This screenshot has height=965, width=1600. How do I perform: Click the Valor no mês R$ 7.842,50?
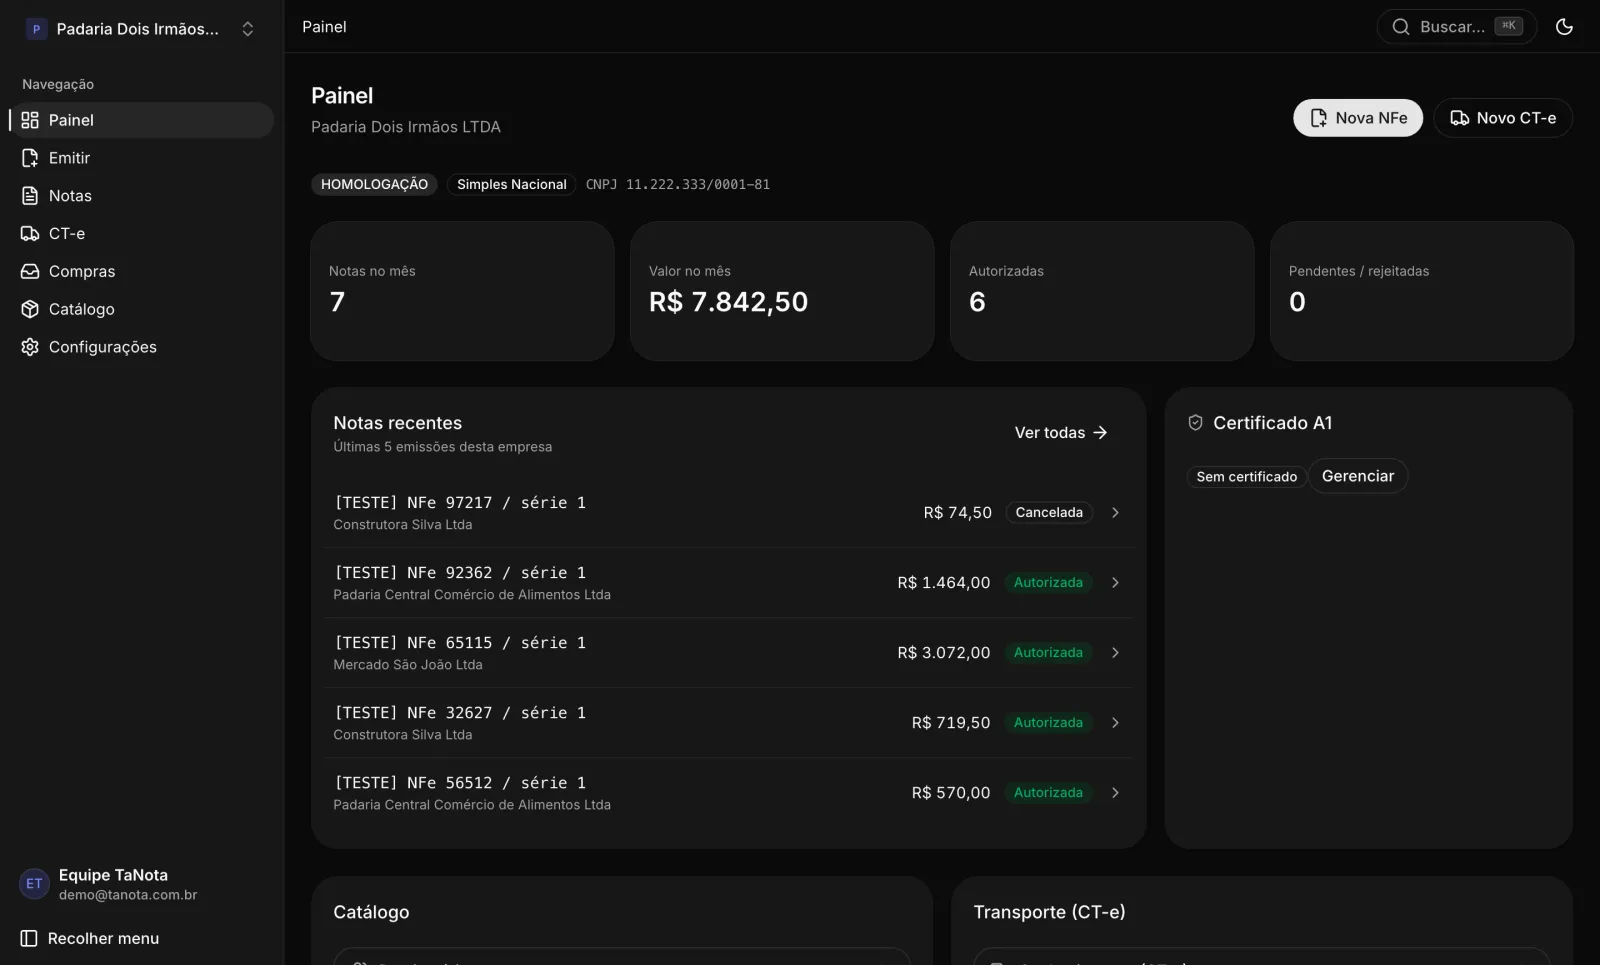pyautogui.click(x=728, y=302)
